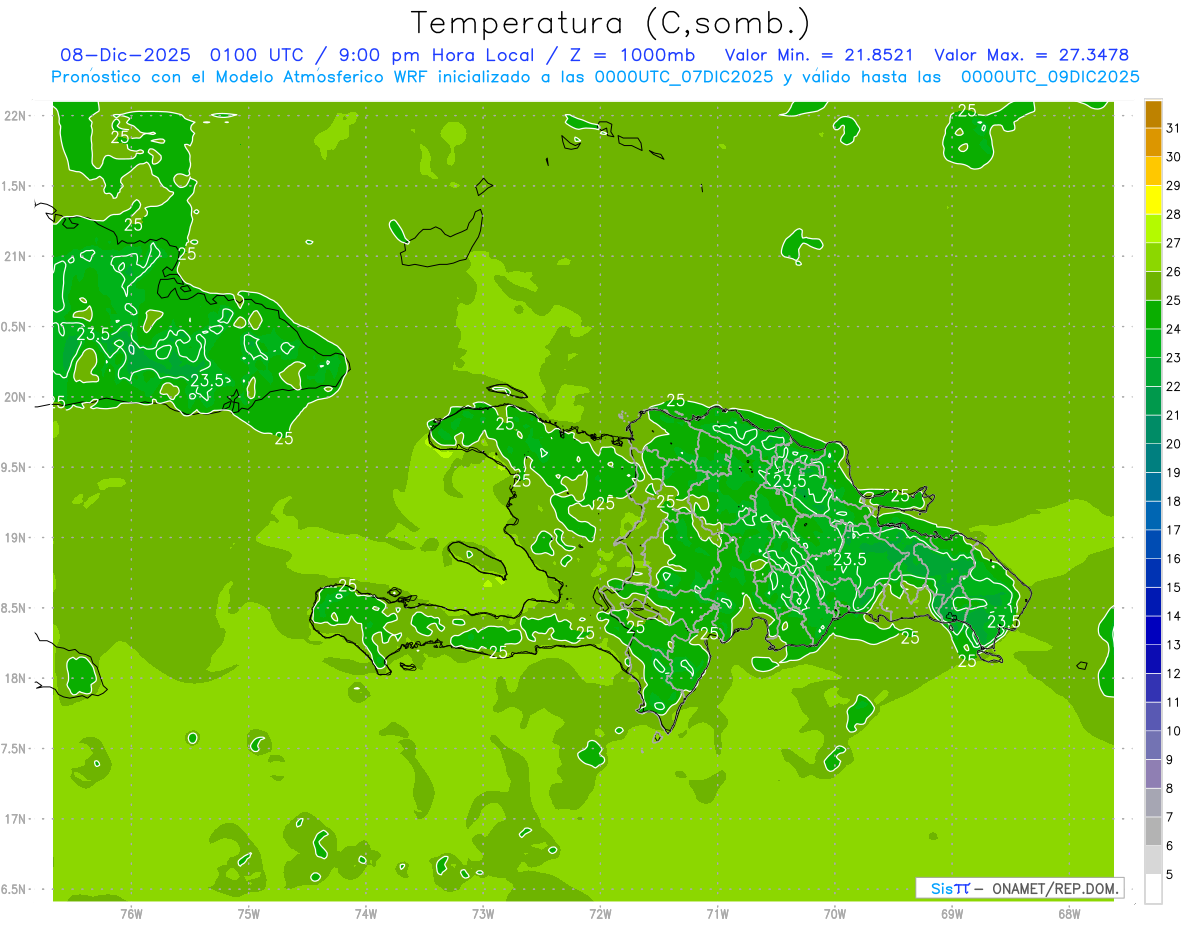Click the 68W longitude axis label
This screenshot has width=1200, height=927.
[1069, 913]
